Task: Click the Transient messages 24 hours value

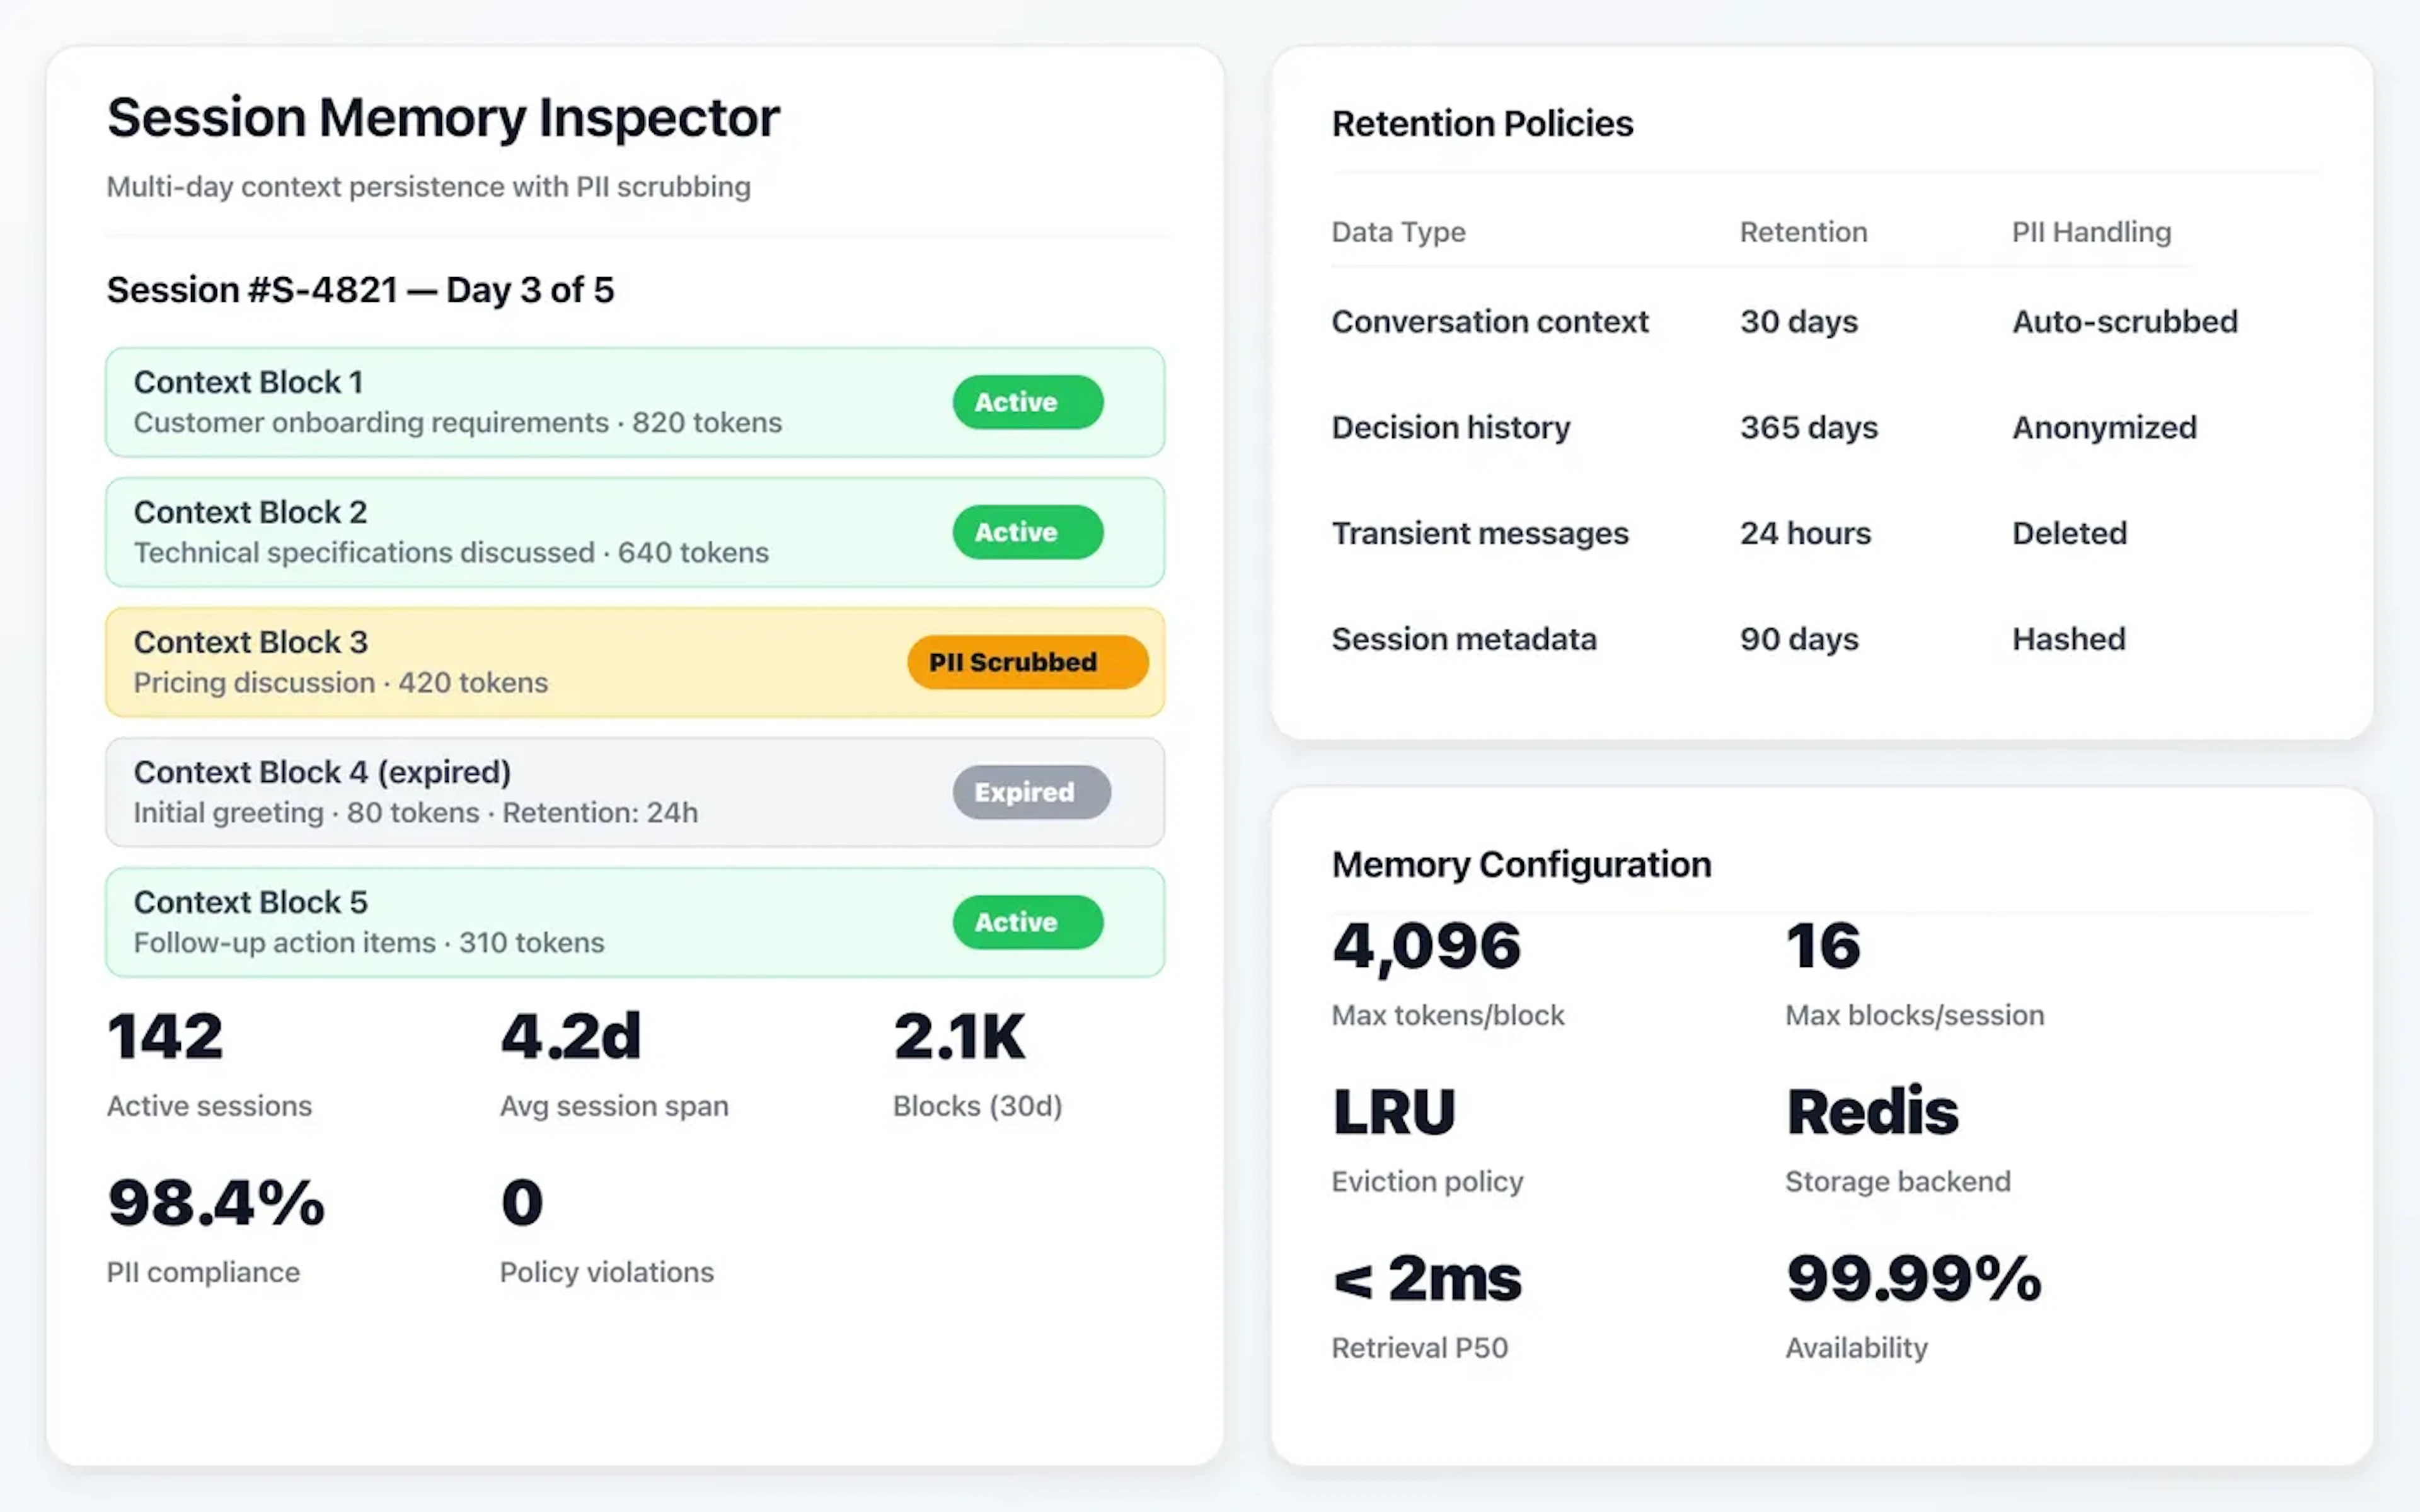Action: point(1804,533)
